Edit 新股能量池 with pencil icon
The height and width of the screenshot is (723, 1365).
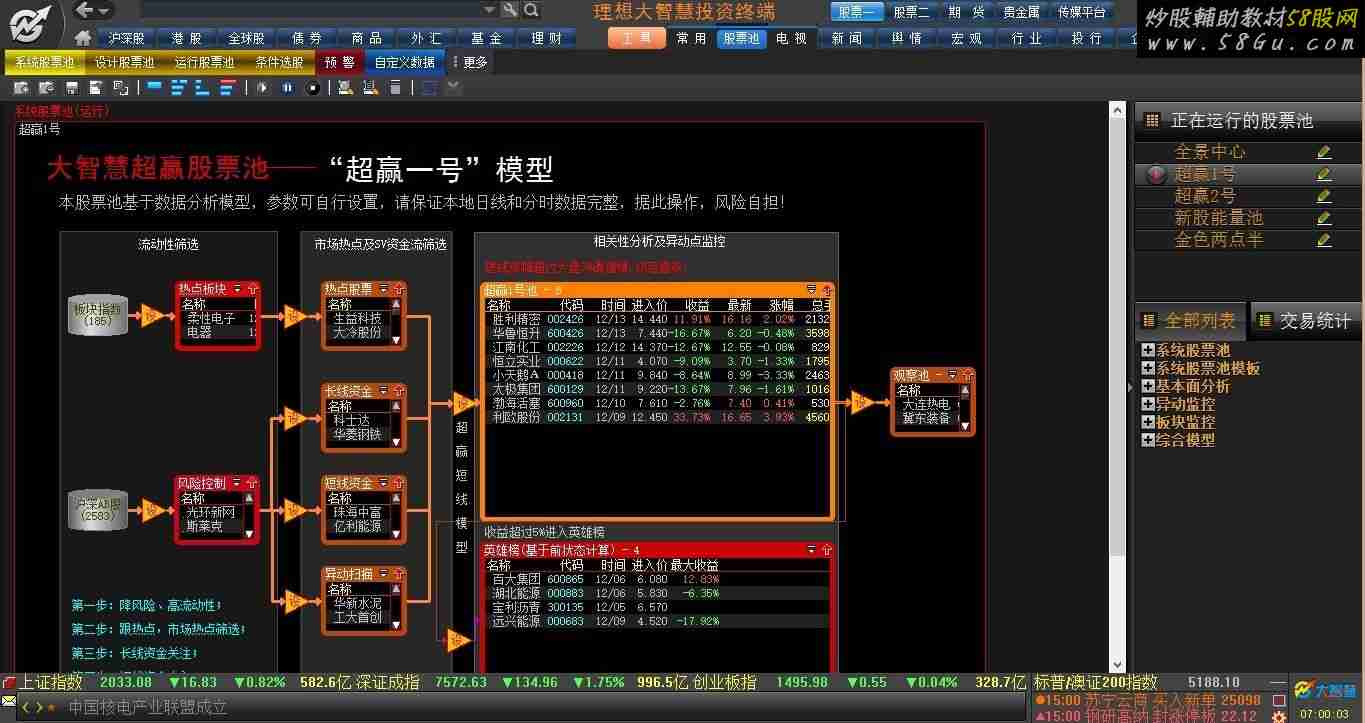[1324, 218]
